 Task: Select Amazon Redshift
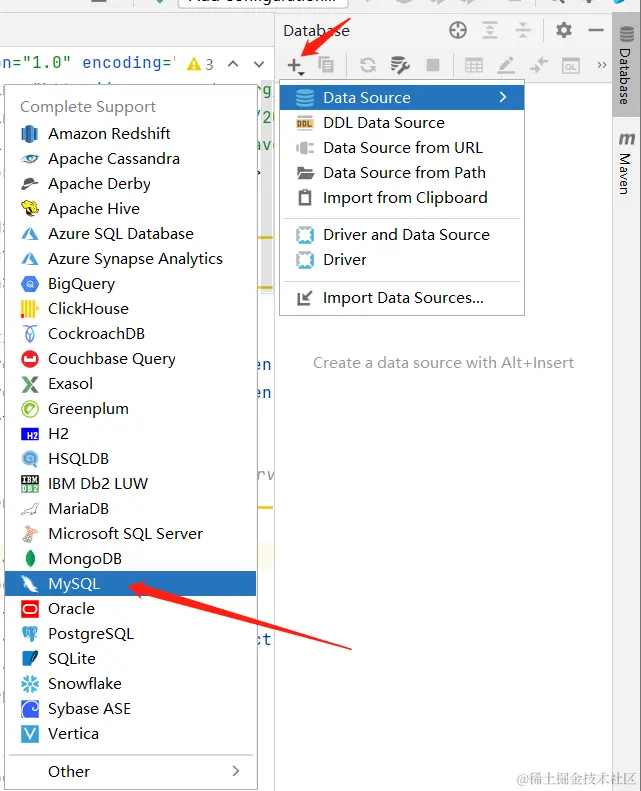(x=131, y=134)
